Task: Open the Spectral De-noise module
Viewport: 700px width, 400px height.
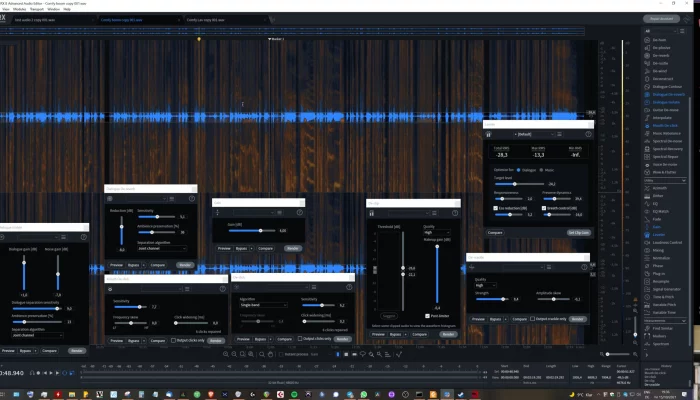Action: 667,141
